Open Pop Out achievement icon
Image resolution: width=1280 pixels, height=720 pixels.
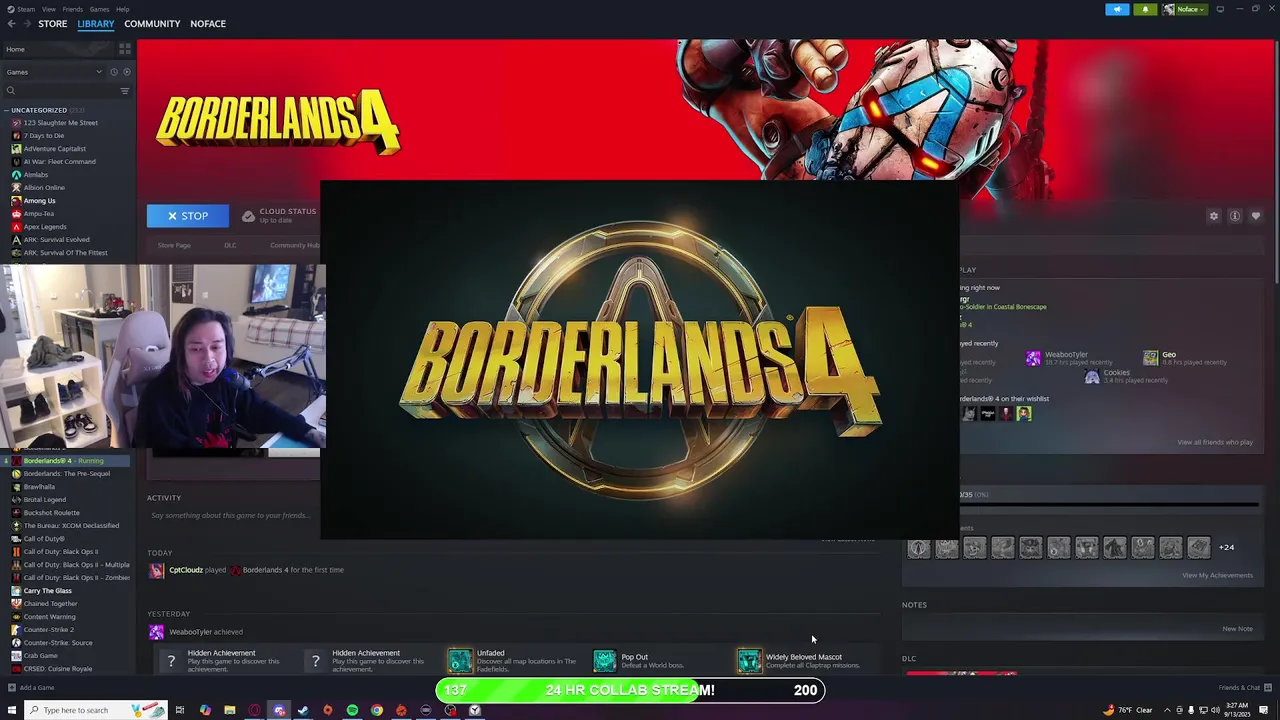tap(604, 661)
